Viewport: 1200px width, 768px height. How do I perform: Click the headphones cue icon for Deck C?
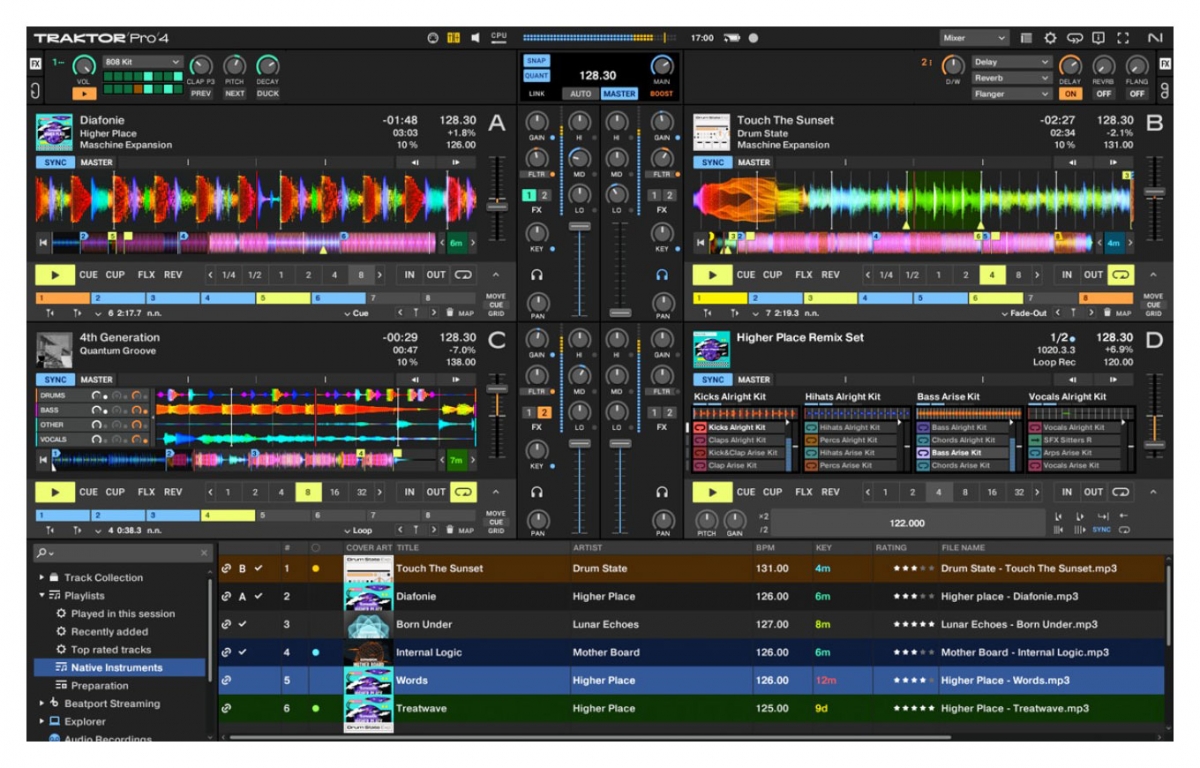(537, 492)
